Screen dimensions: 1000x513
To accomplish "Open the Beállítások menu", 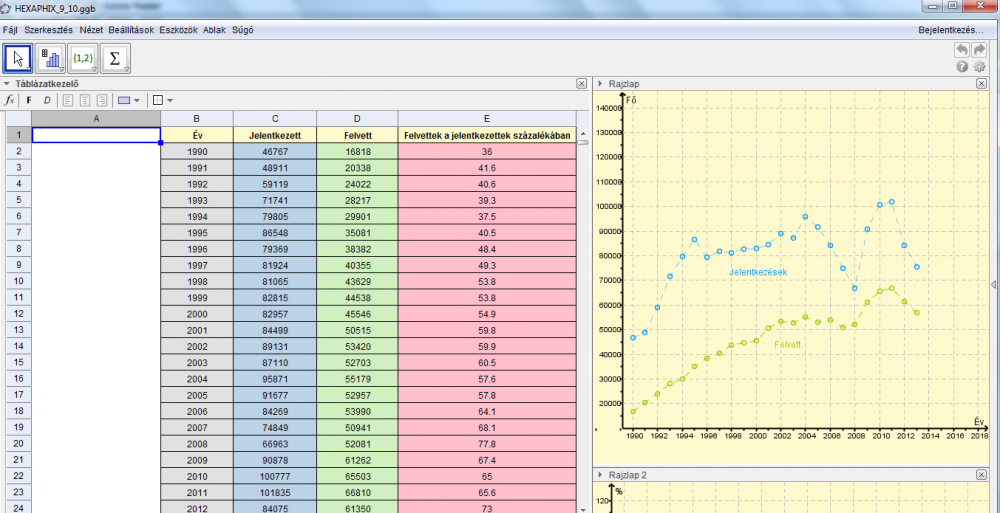I will coord(131,30).
